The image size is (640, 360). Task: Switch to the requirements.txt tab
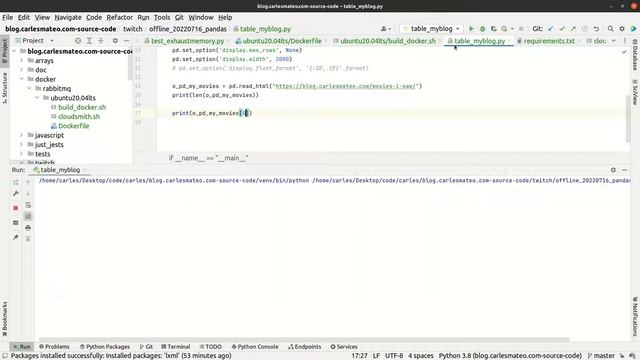click(x=549, y=41)
